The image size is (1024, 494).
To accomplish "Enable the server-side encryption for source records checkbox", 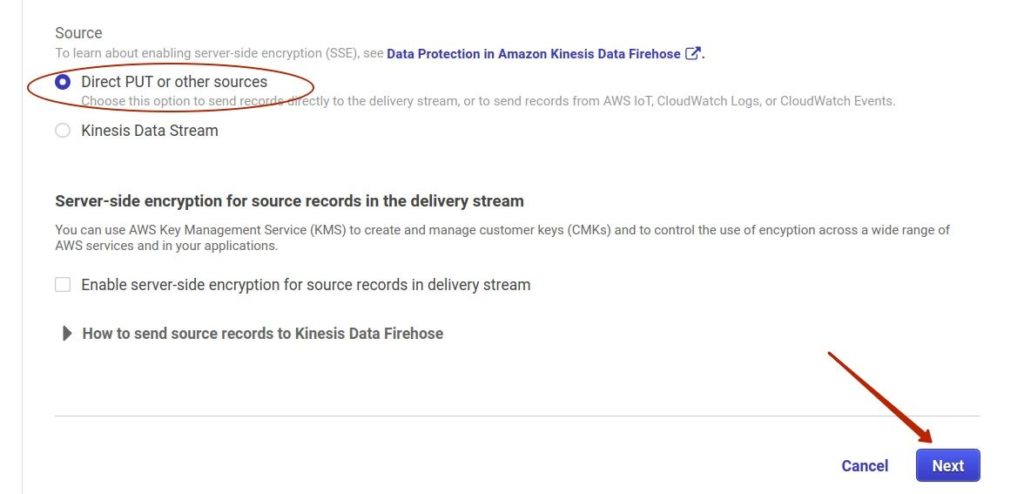I will point(63,285).
